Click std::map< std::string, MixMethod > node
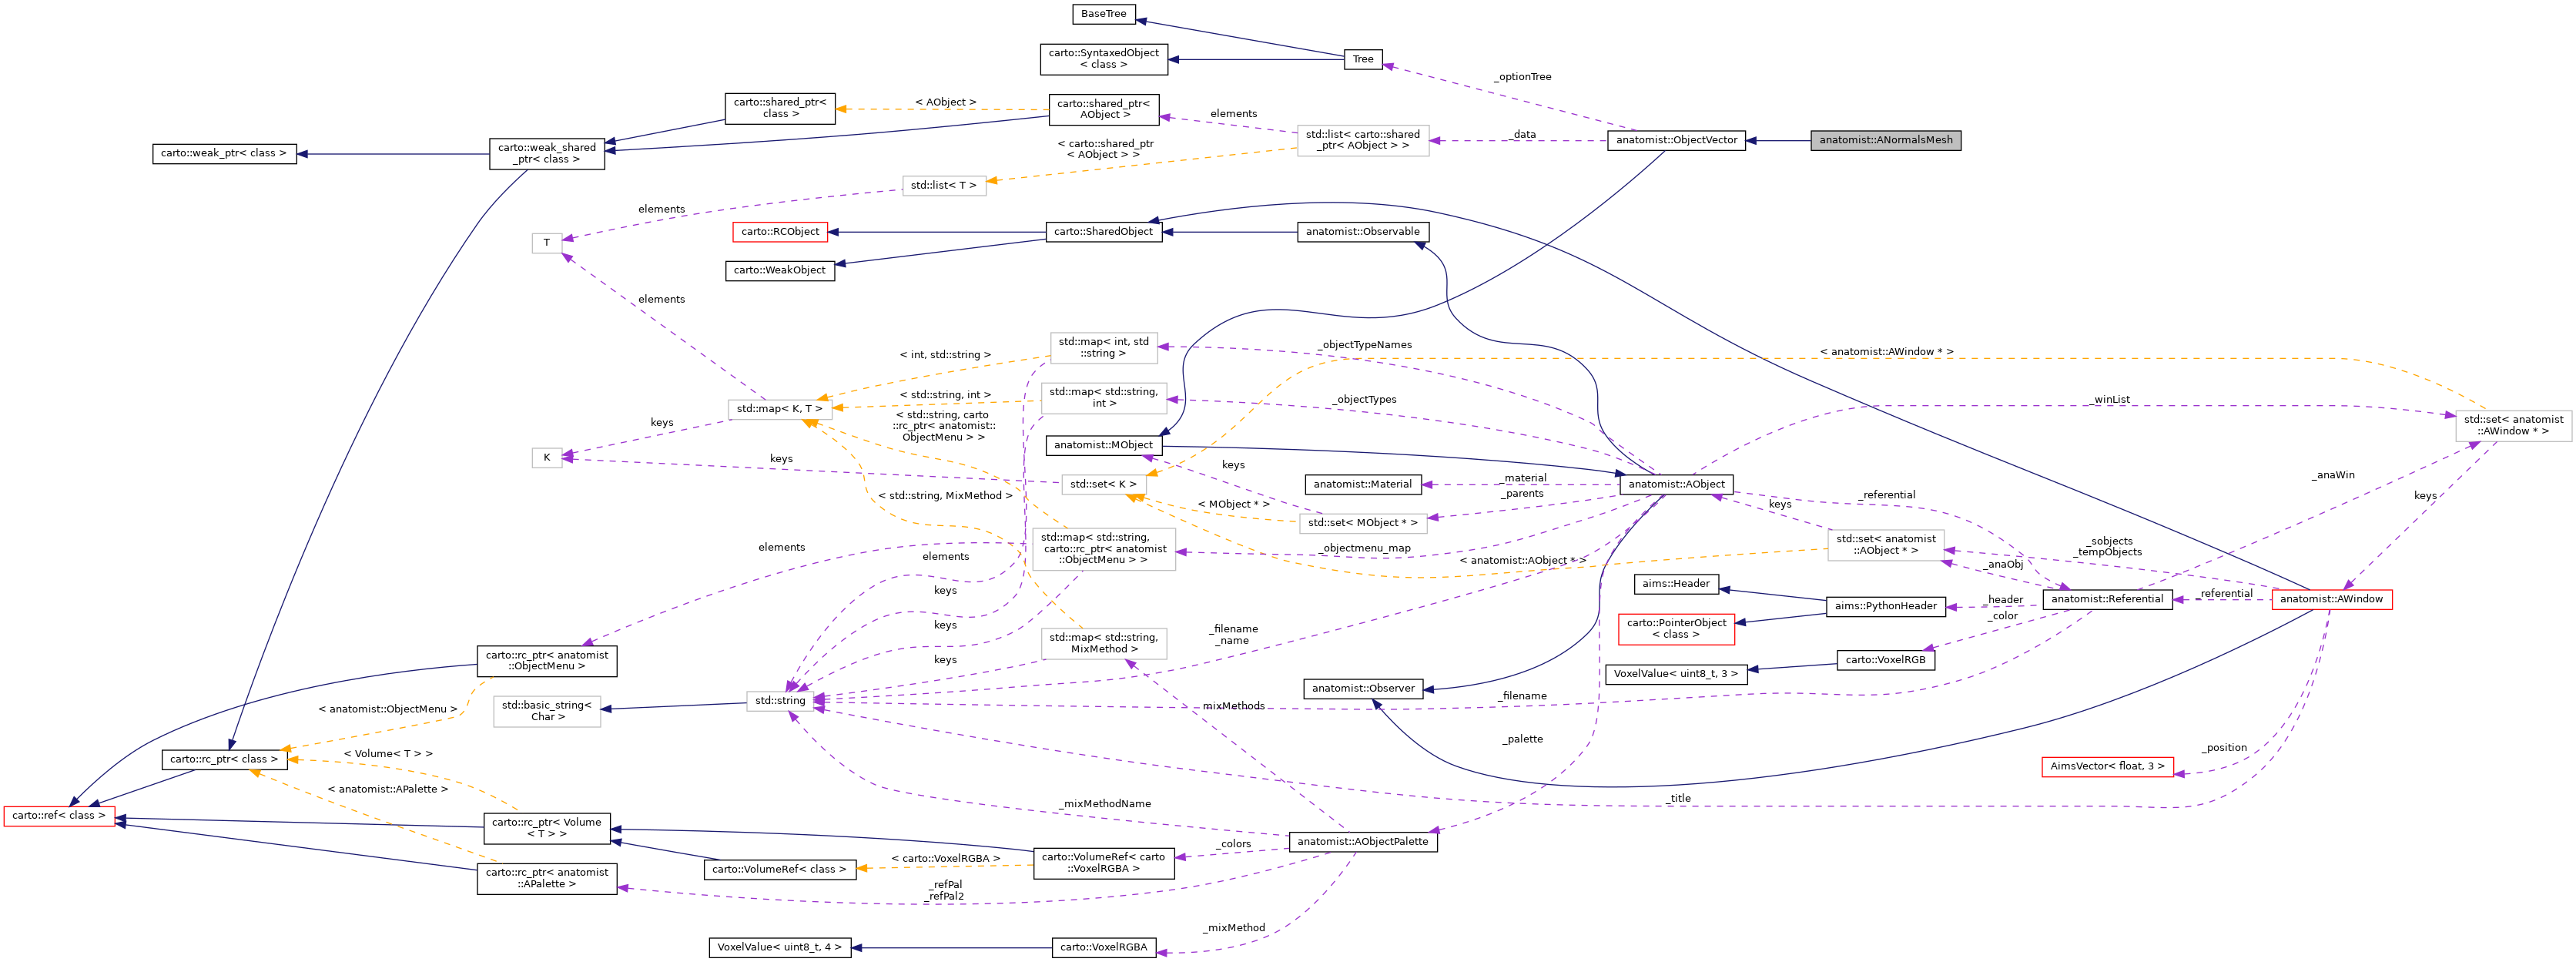2576x962 pixels. coord(1104,644)
